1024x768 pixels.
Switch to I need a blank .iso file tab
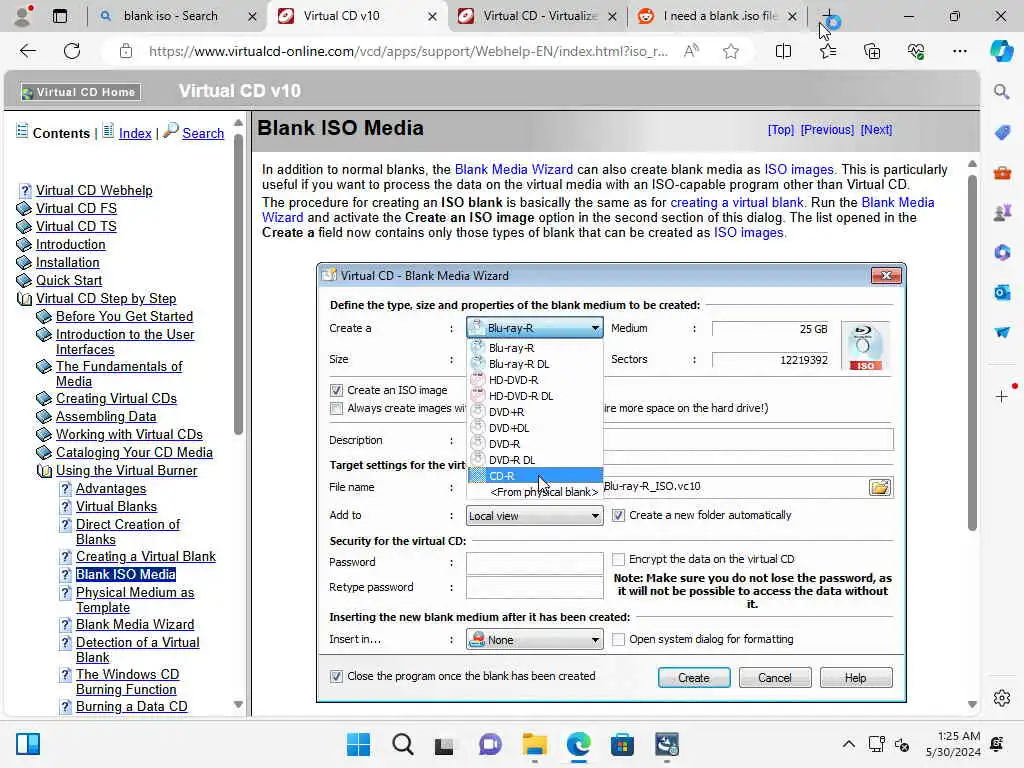coord(720,16)
